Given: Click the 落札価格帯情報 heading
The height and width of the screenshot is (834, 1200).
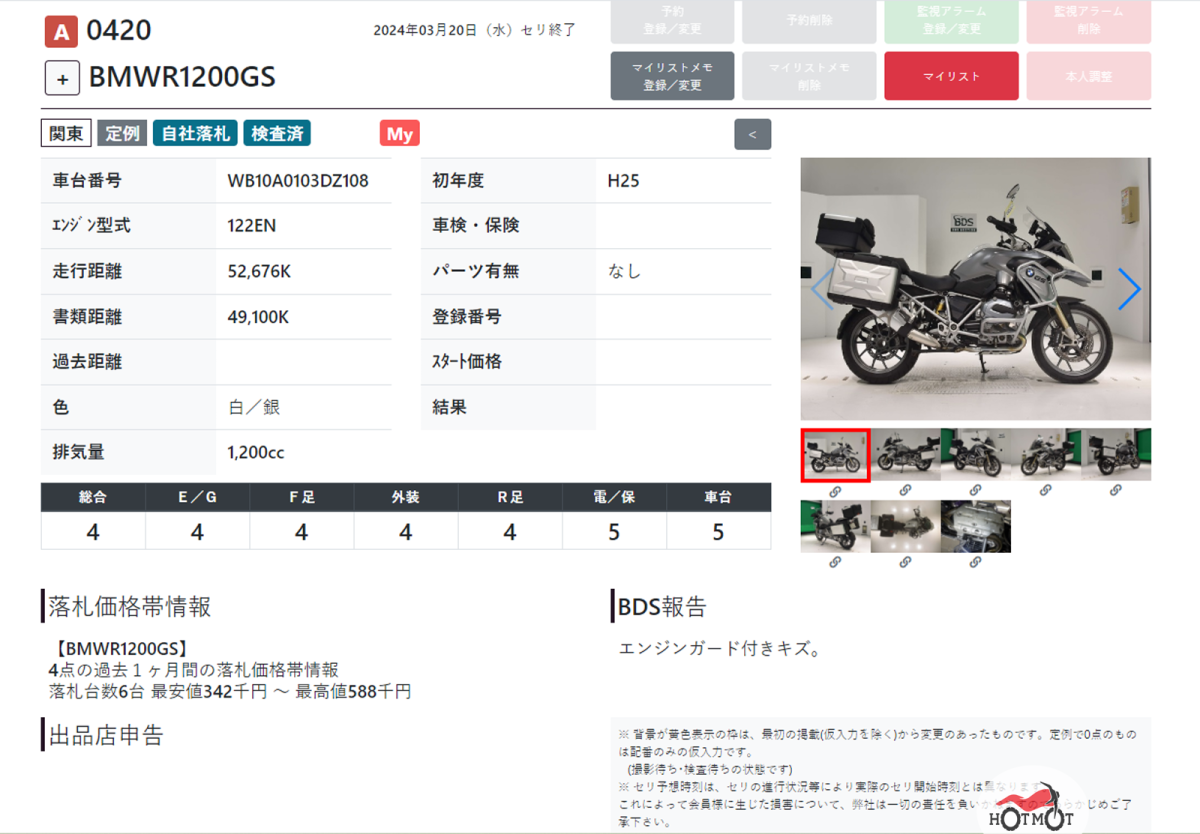Looking at the screenshot, I should (130, 606).
